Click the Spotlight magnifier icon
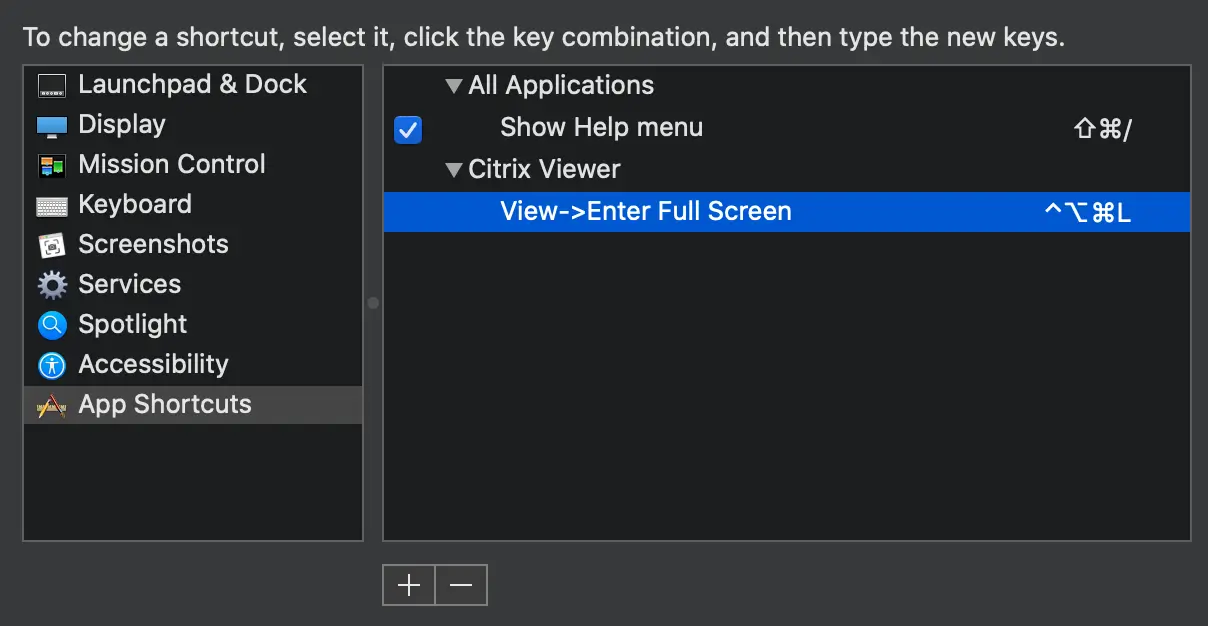The image size is (1208, 626). [x=51, y=324]
